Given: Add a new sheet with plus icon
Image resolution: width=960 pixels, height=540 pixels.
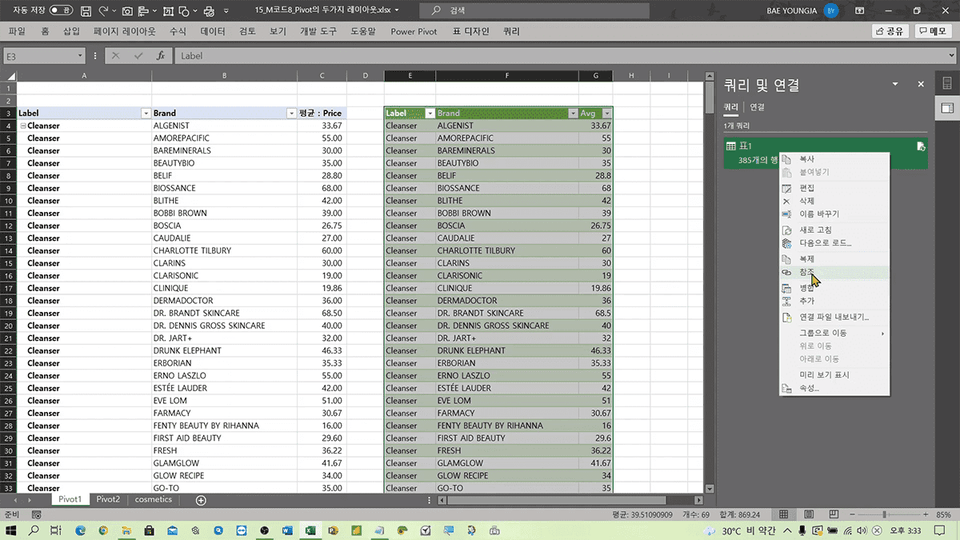Looking at the screenshot, I should pos(201,500).
